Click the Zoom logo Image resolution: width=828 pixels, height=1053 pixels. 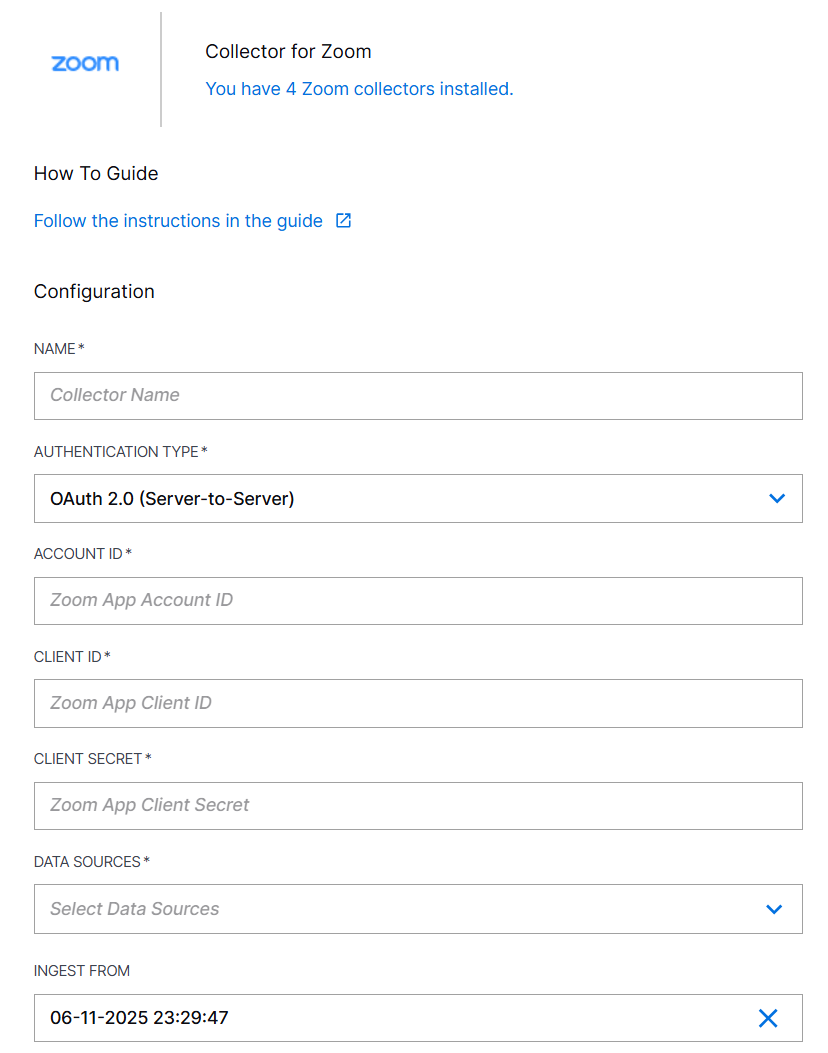point(85,63)
